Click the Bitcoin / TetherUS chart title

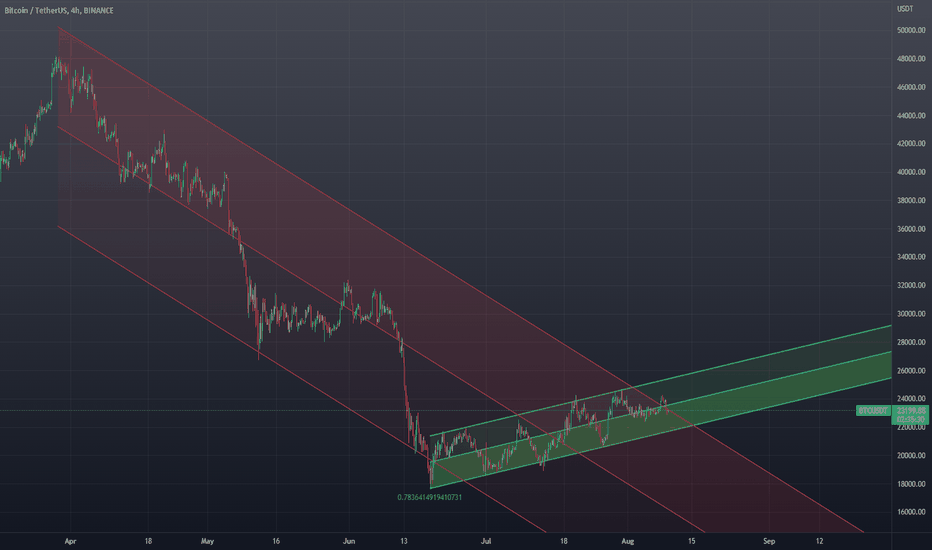(x=58, y=11)
